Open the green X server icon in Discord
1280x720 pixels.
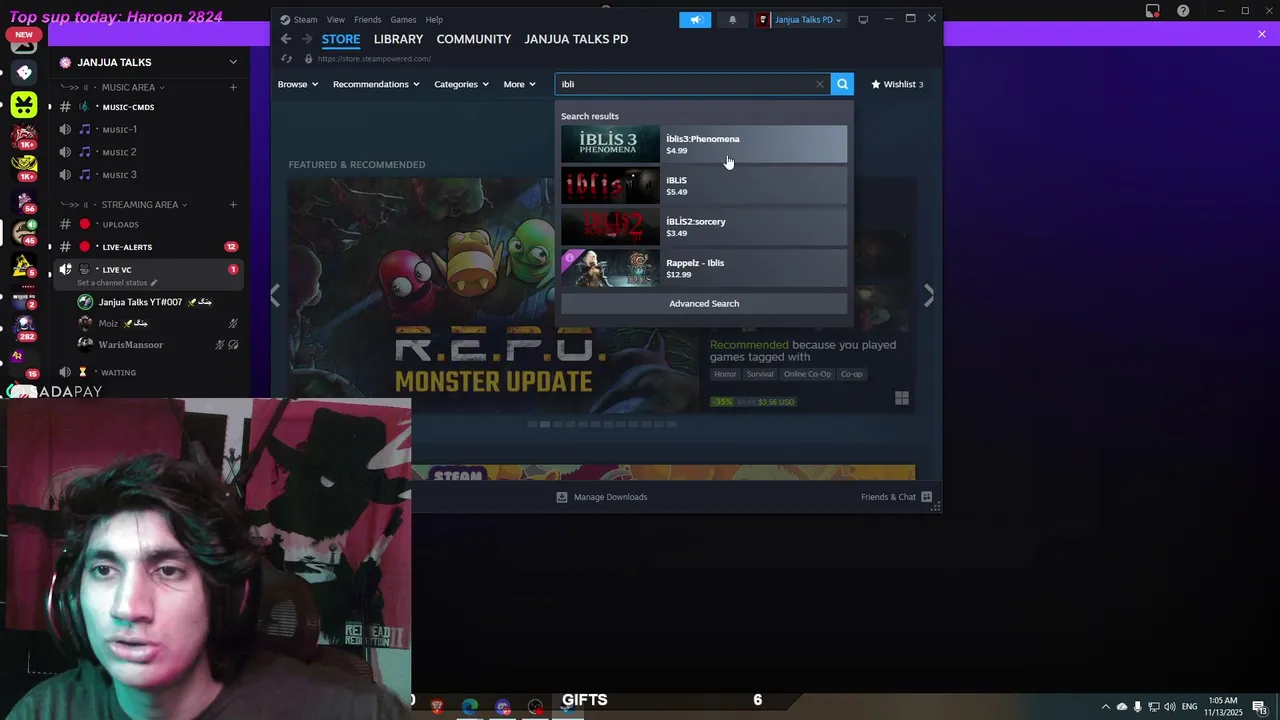pyautogui.click(x=24, y=104)
